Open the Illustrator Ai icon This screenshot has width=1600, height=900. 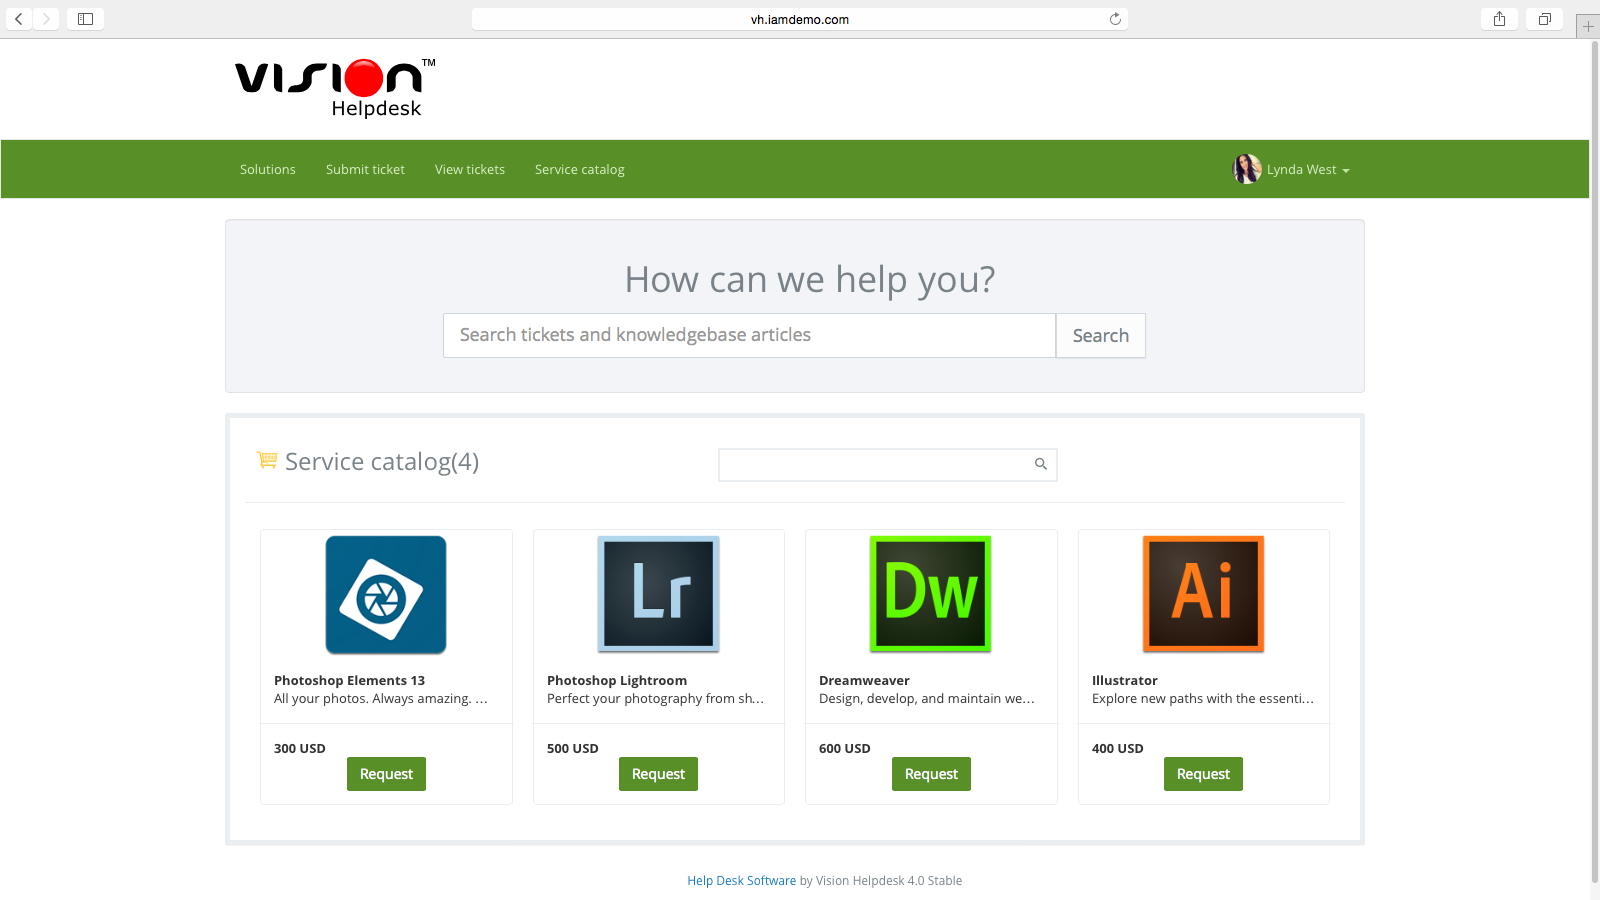coord(1203,594)
